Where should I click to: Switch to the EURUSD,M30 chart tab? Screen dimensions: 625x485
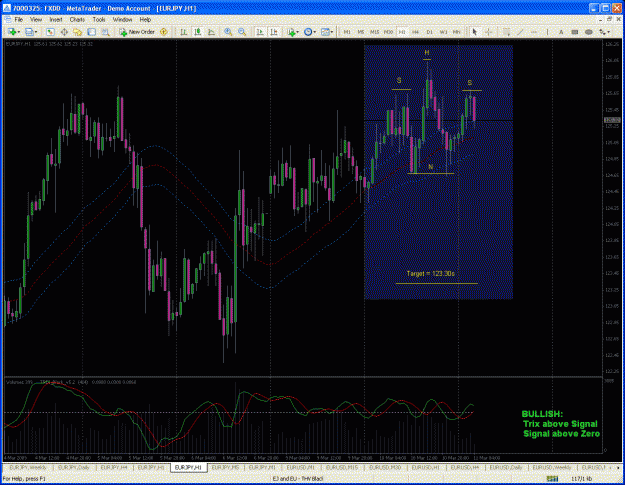pyautogui.click(x=385, y=467)
